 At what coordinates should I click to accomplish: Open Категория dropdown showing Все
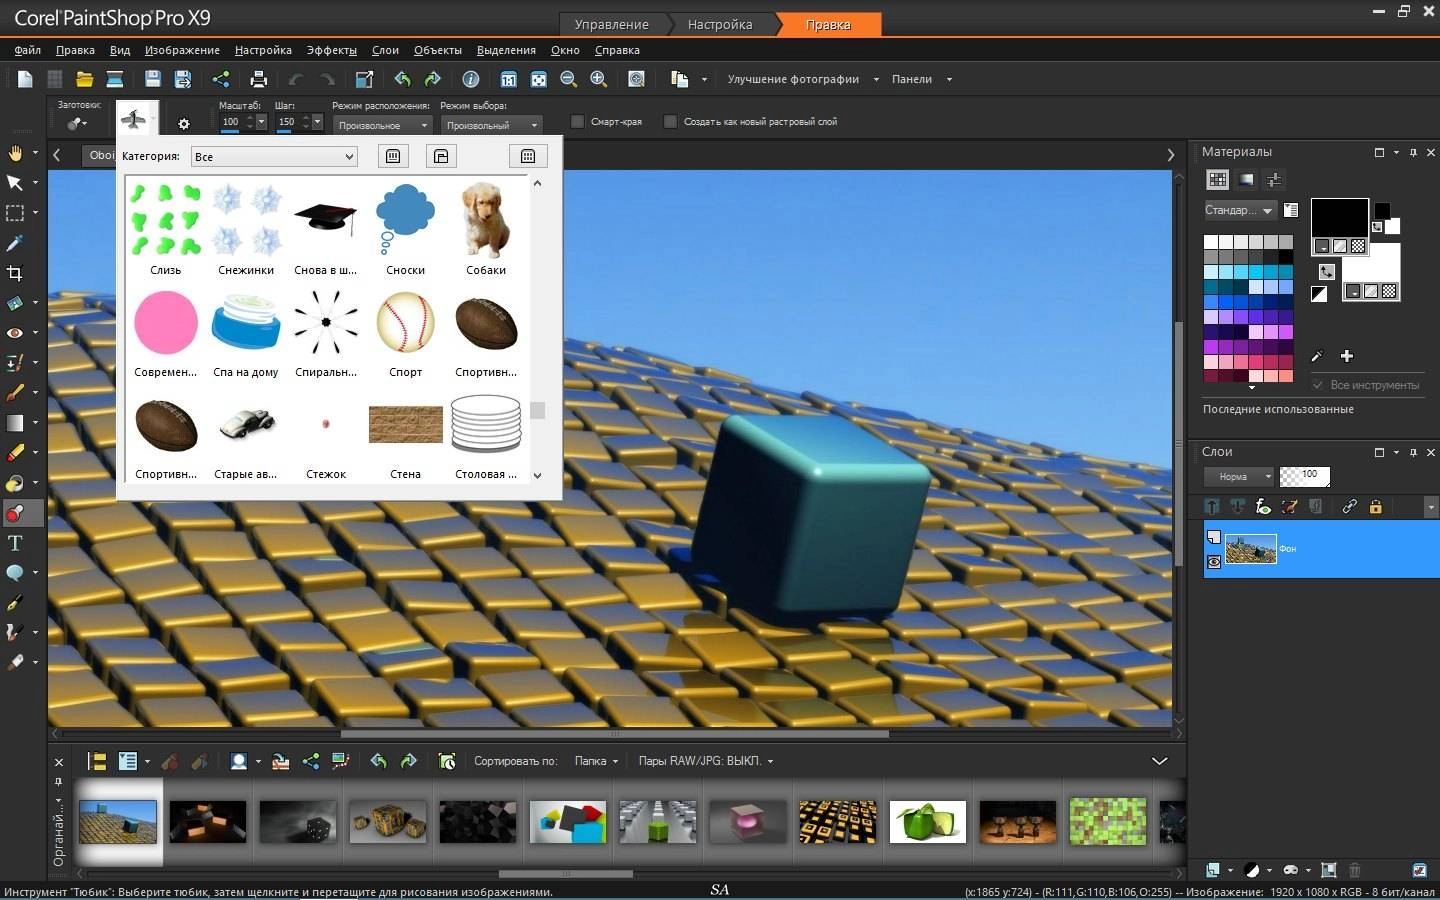point(274,156)
